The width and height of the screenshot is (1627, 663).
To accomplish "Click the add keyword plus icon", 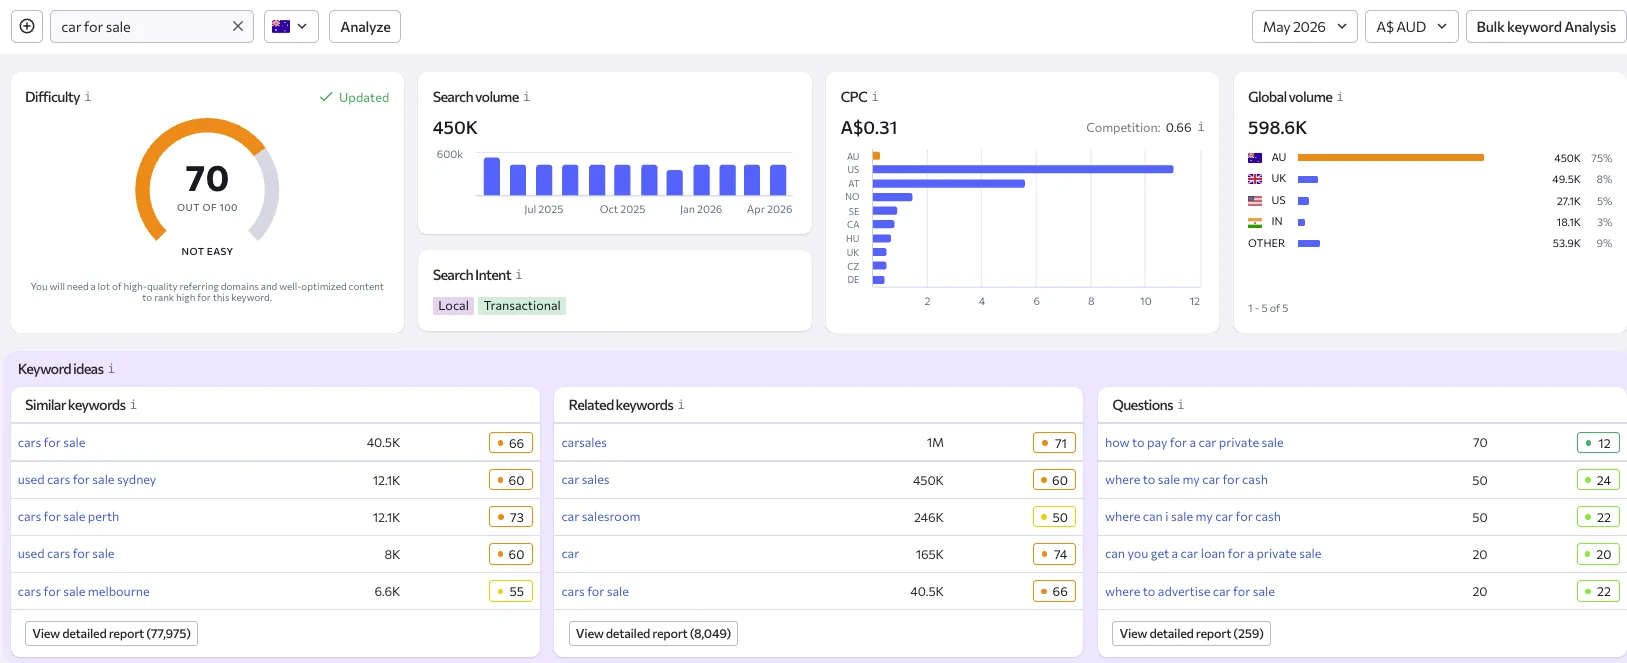I will pyautogui.click(x=27, y=27).
